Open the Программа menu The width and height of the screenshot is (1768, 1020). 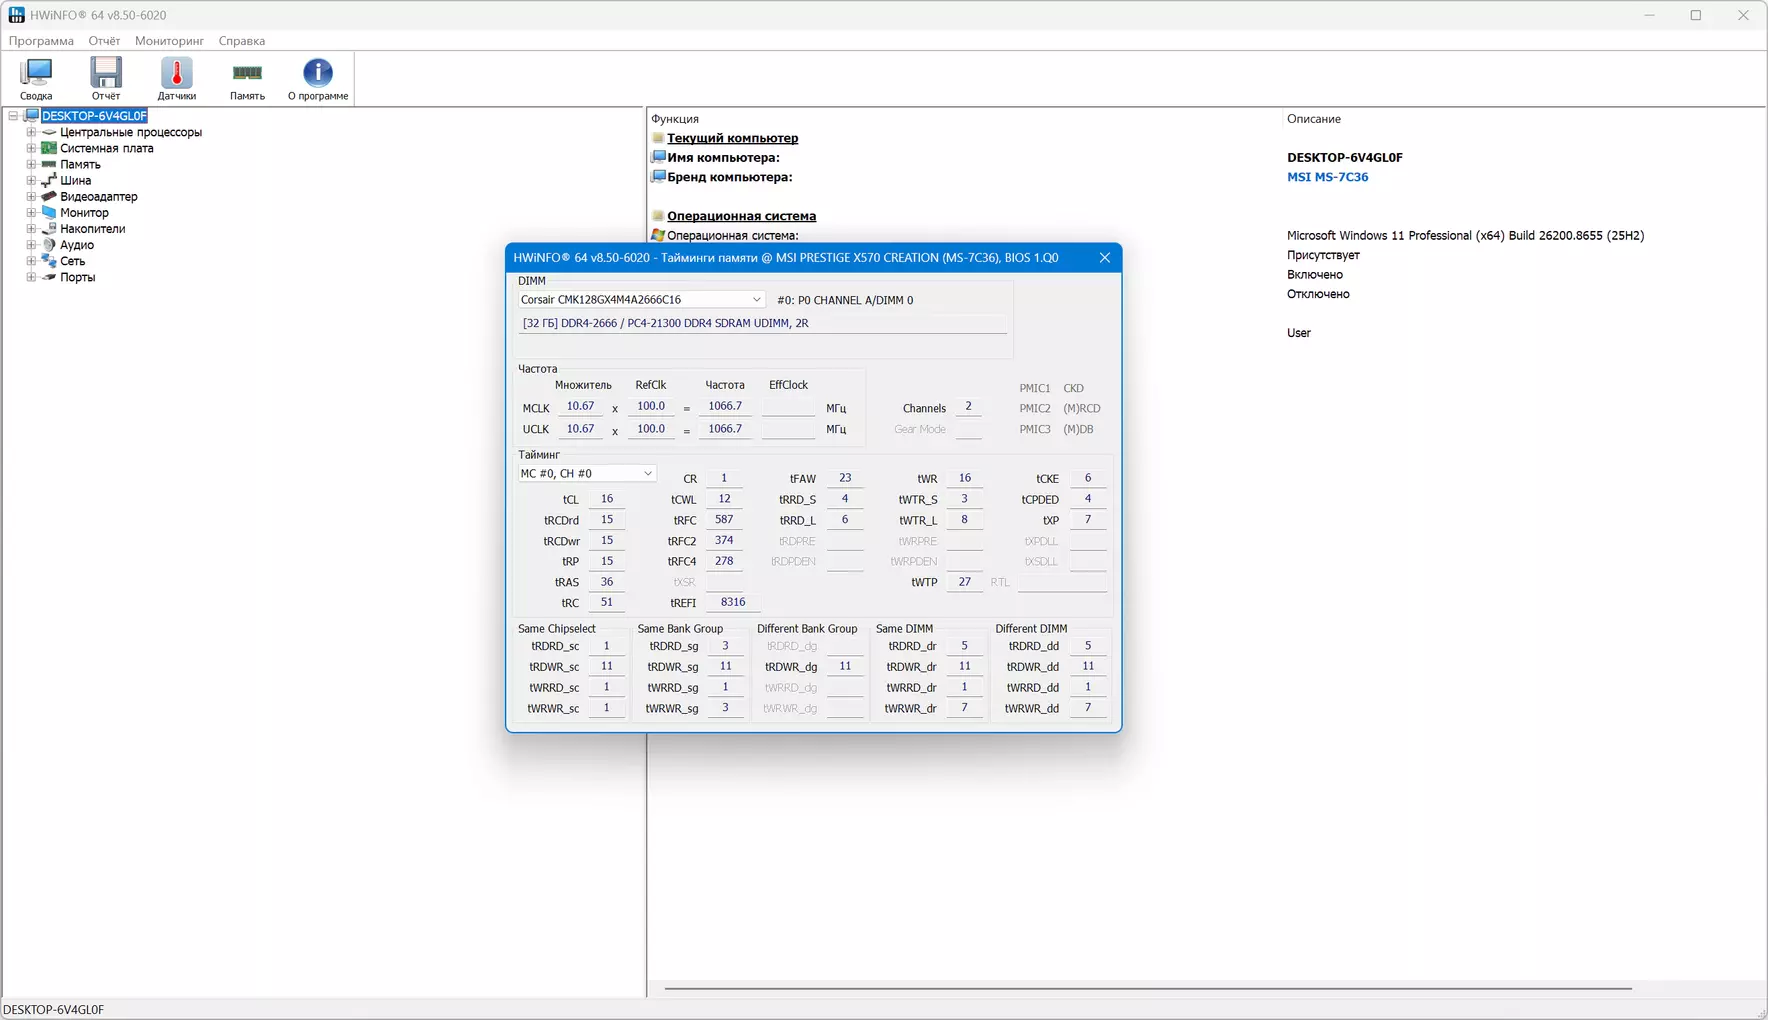[41, 41]
